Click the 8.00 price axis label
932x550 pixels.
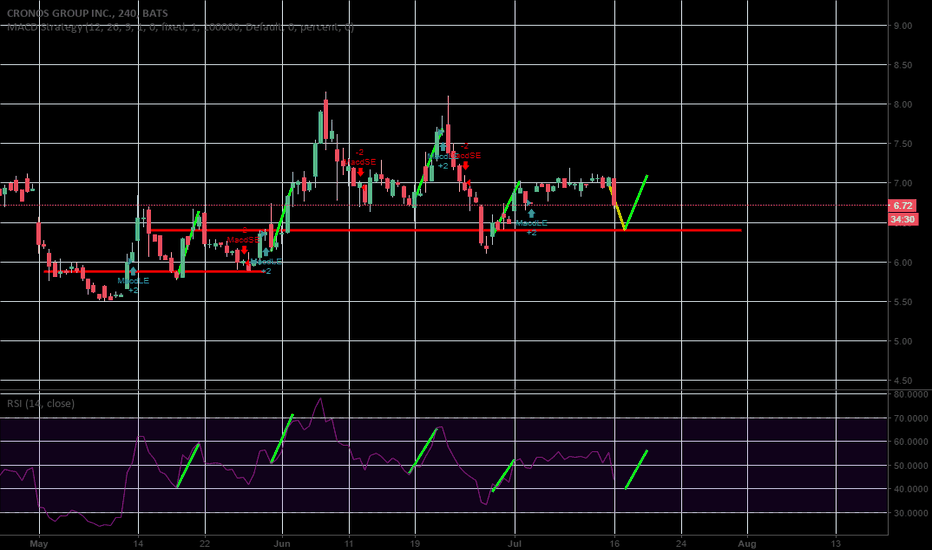pyautogui.click(x=902, y=104)
